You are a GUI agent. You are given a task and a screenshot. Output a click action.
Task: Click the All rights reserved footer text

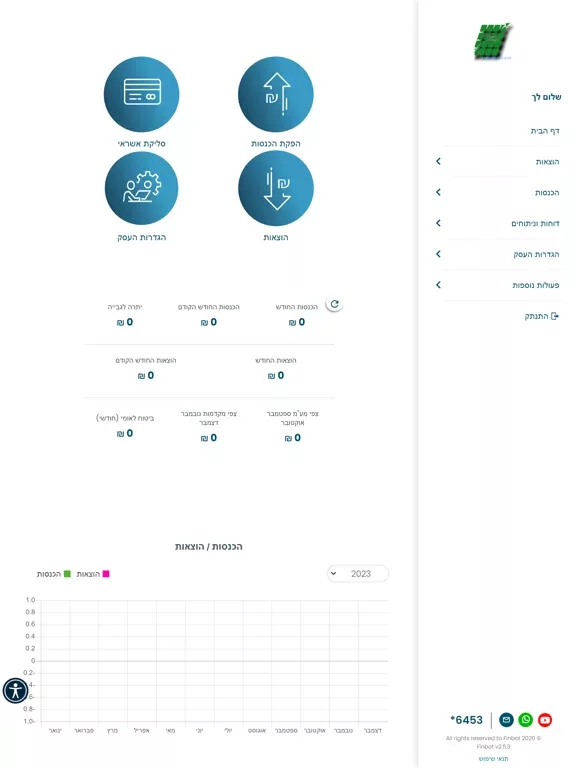tap(493, 738)
